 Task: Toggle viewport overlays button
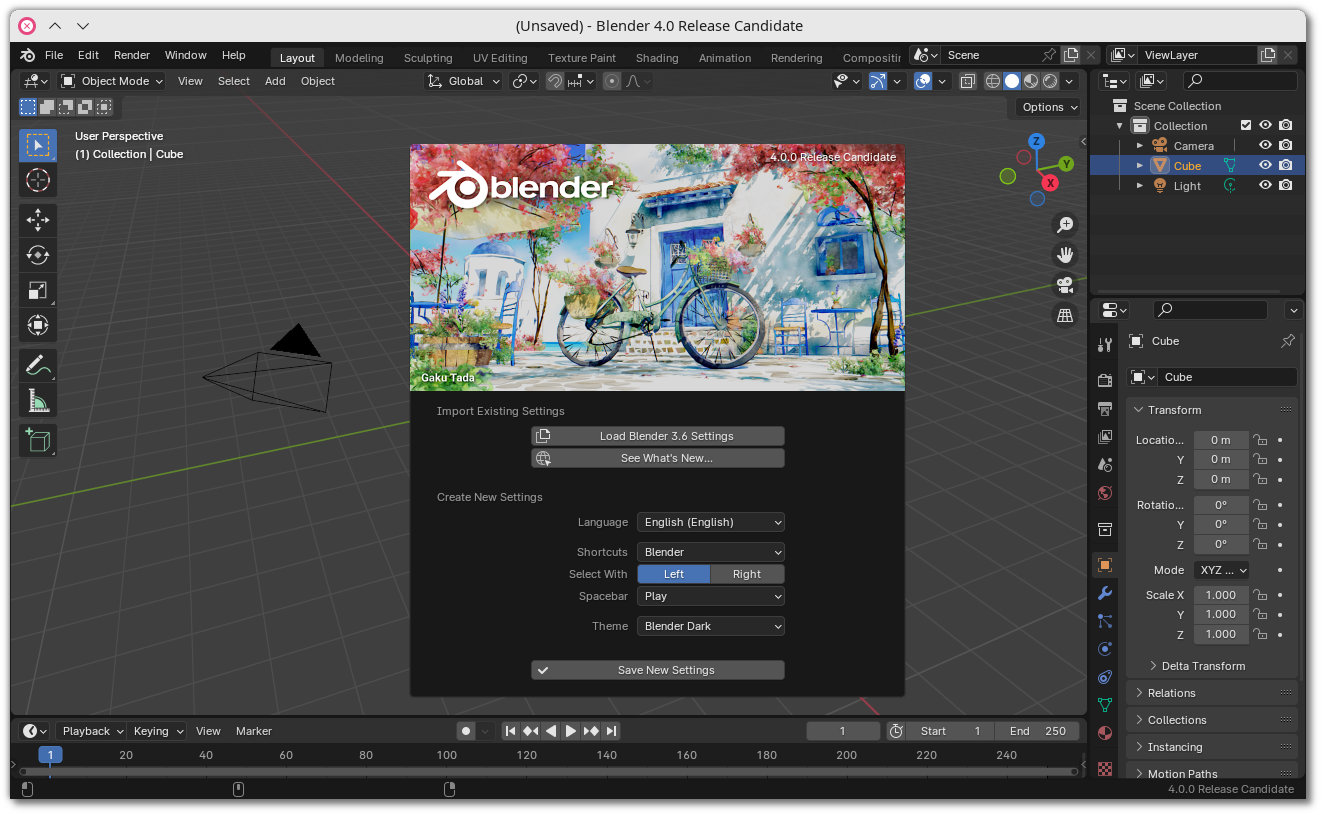pyautogui.click(x=923, y=81)
